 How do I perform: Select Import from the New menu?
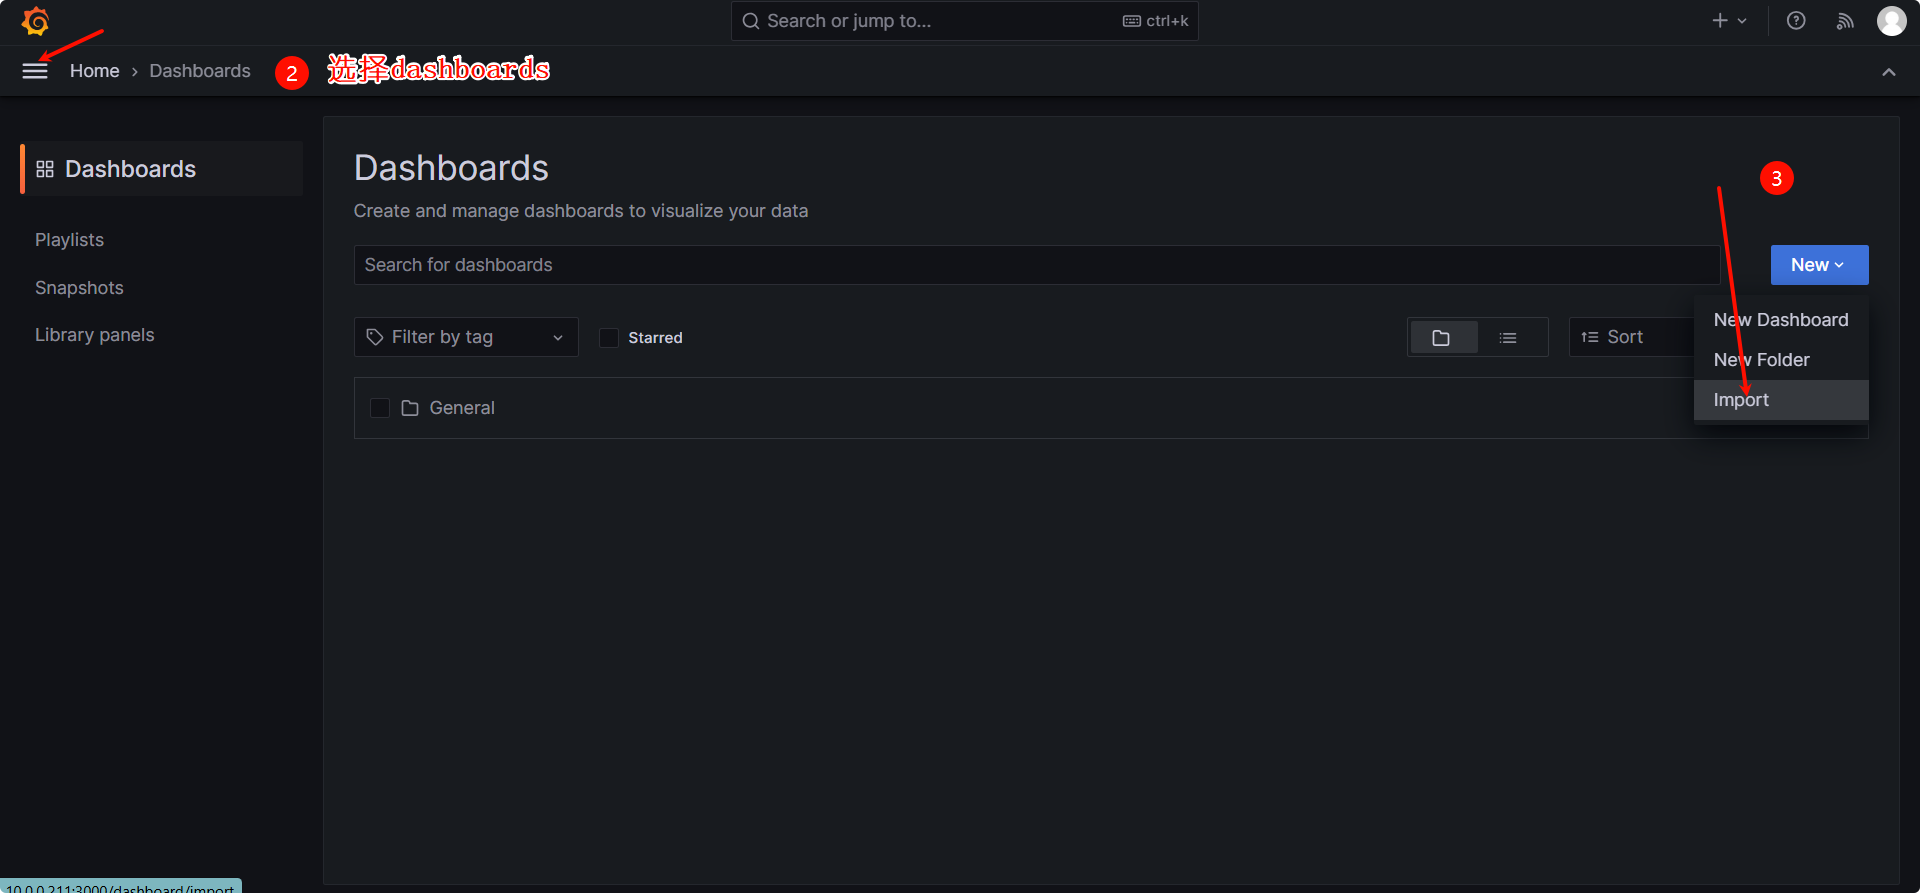[x=1741, y=400]
